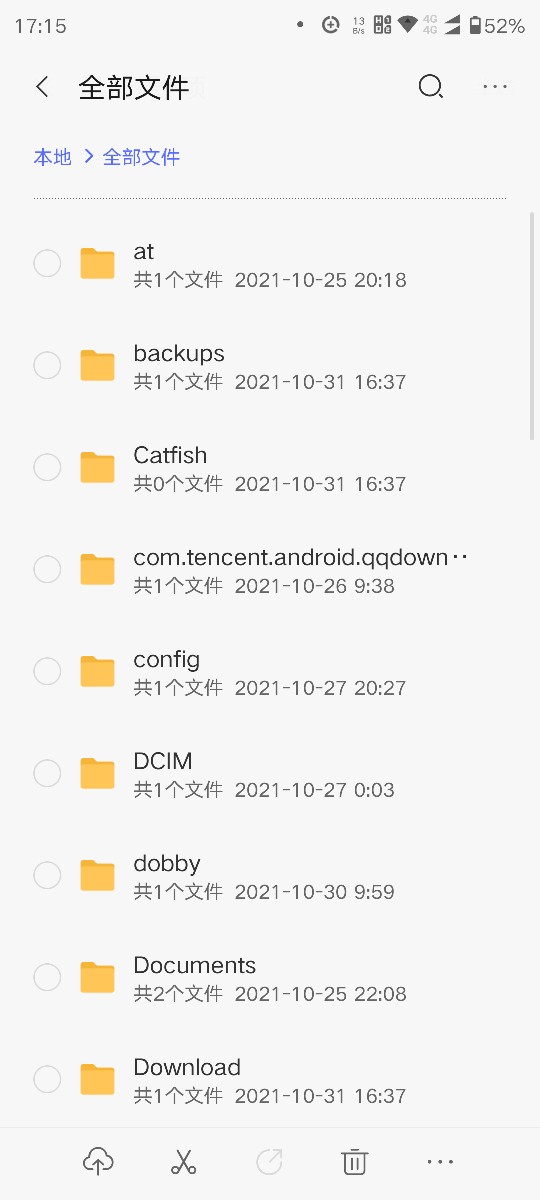540x1200 pixels.
Task: Tap the back arrow icon
Action: [42, 87]
